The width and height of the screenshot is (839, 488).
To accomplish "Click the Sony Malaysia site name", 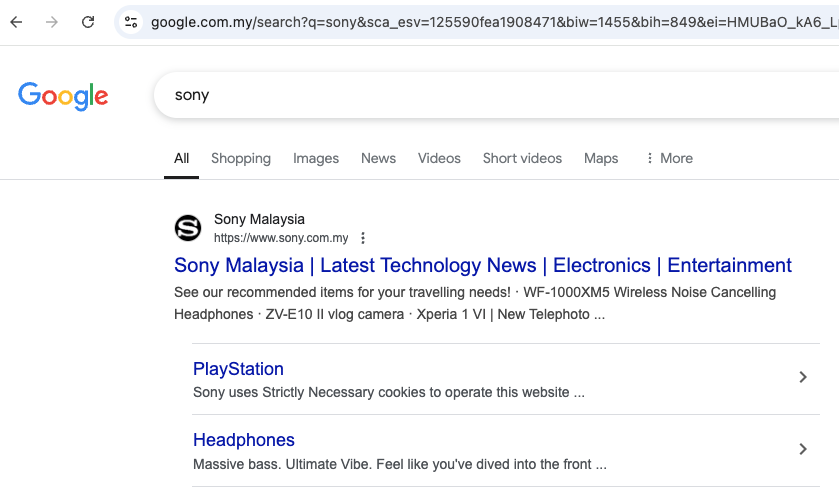I will tap(260, 219).
